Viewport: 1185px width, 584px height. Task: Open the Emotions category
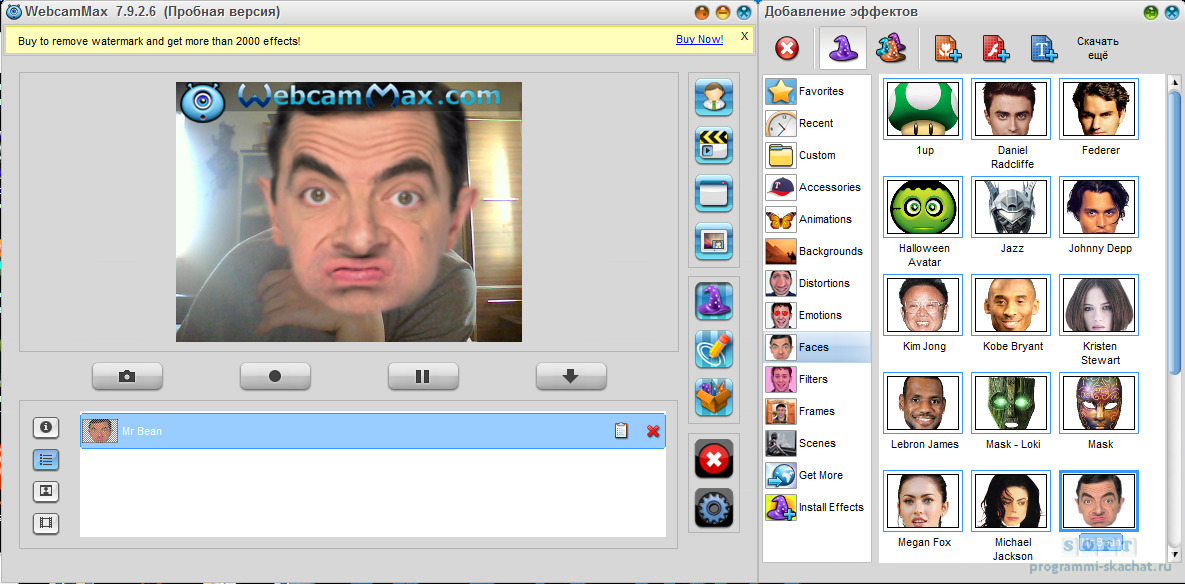coord(818,315)
